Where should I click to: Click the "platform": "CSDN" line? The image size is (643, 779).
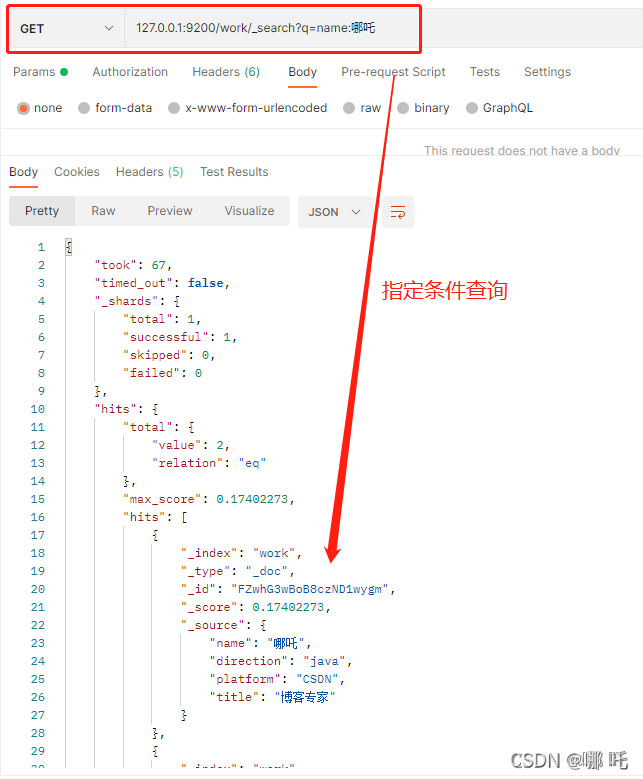(x=277, y=679)
